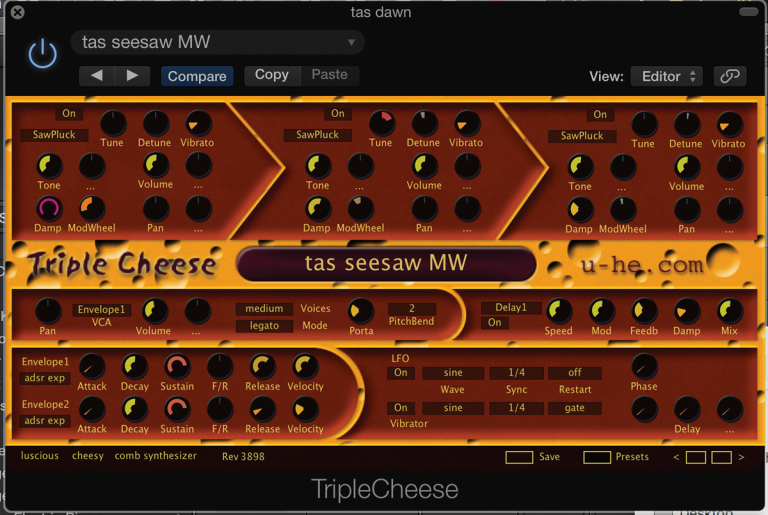Click the second oscillator Detune knob
768x515 pixels.
[x=424, y=123]
